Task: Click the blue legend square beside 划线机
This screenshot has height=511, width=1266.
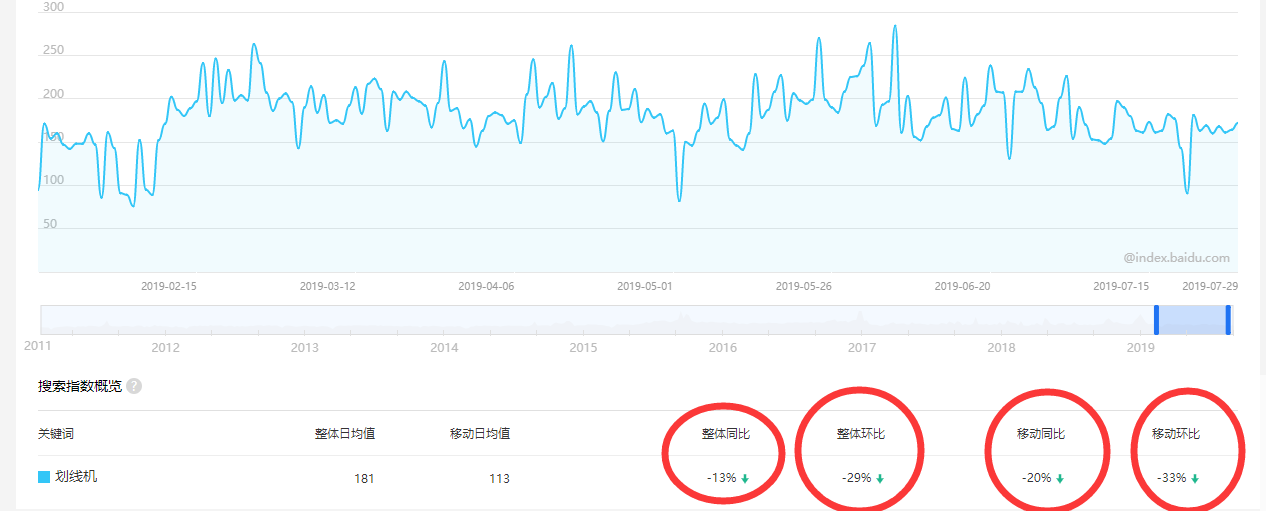Action: click(44, 477)
